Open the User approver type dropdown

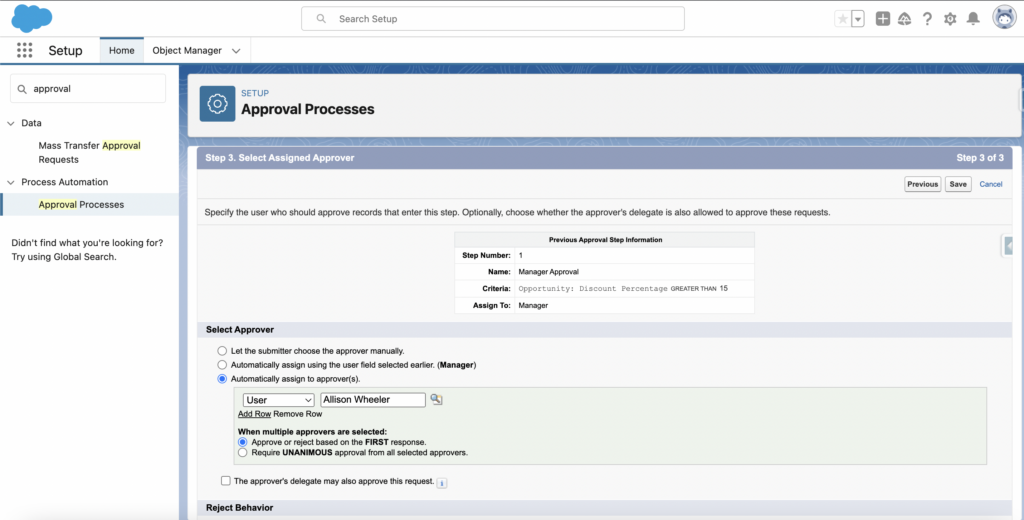pyautogui.click(x=278, y=399)
